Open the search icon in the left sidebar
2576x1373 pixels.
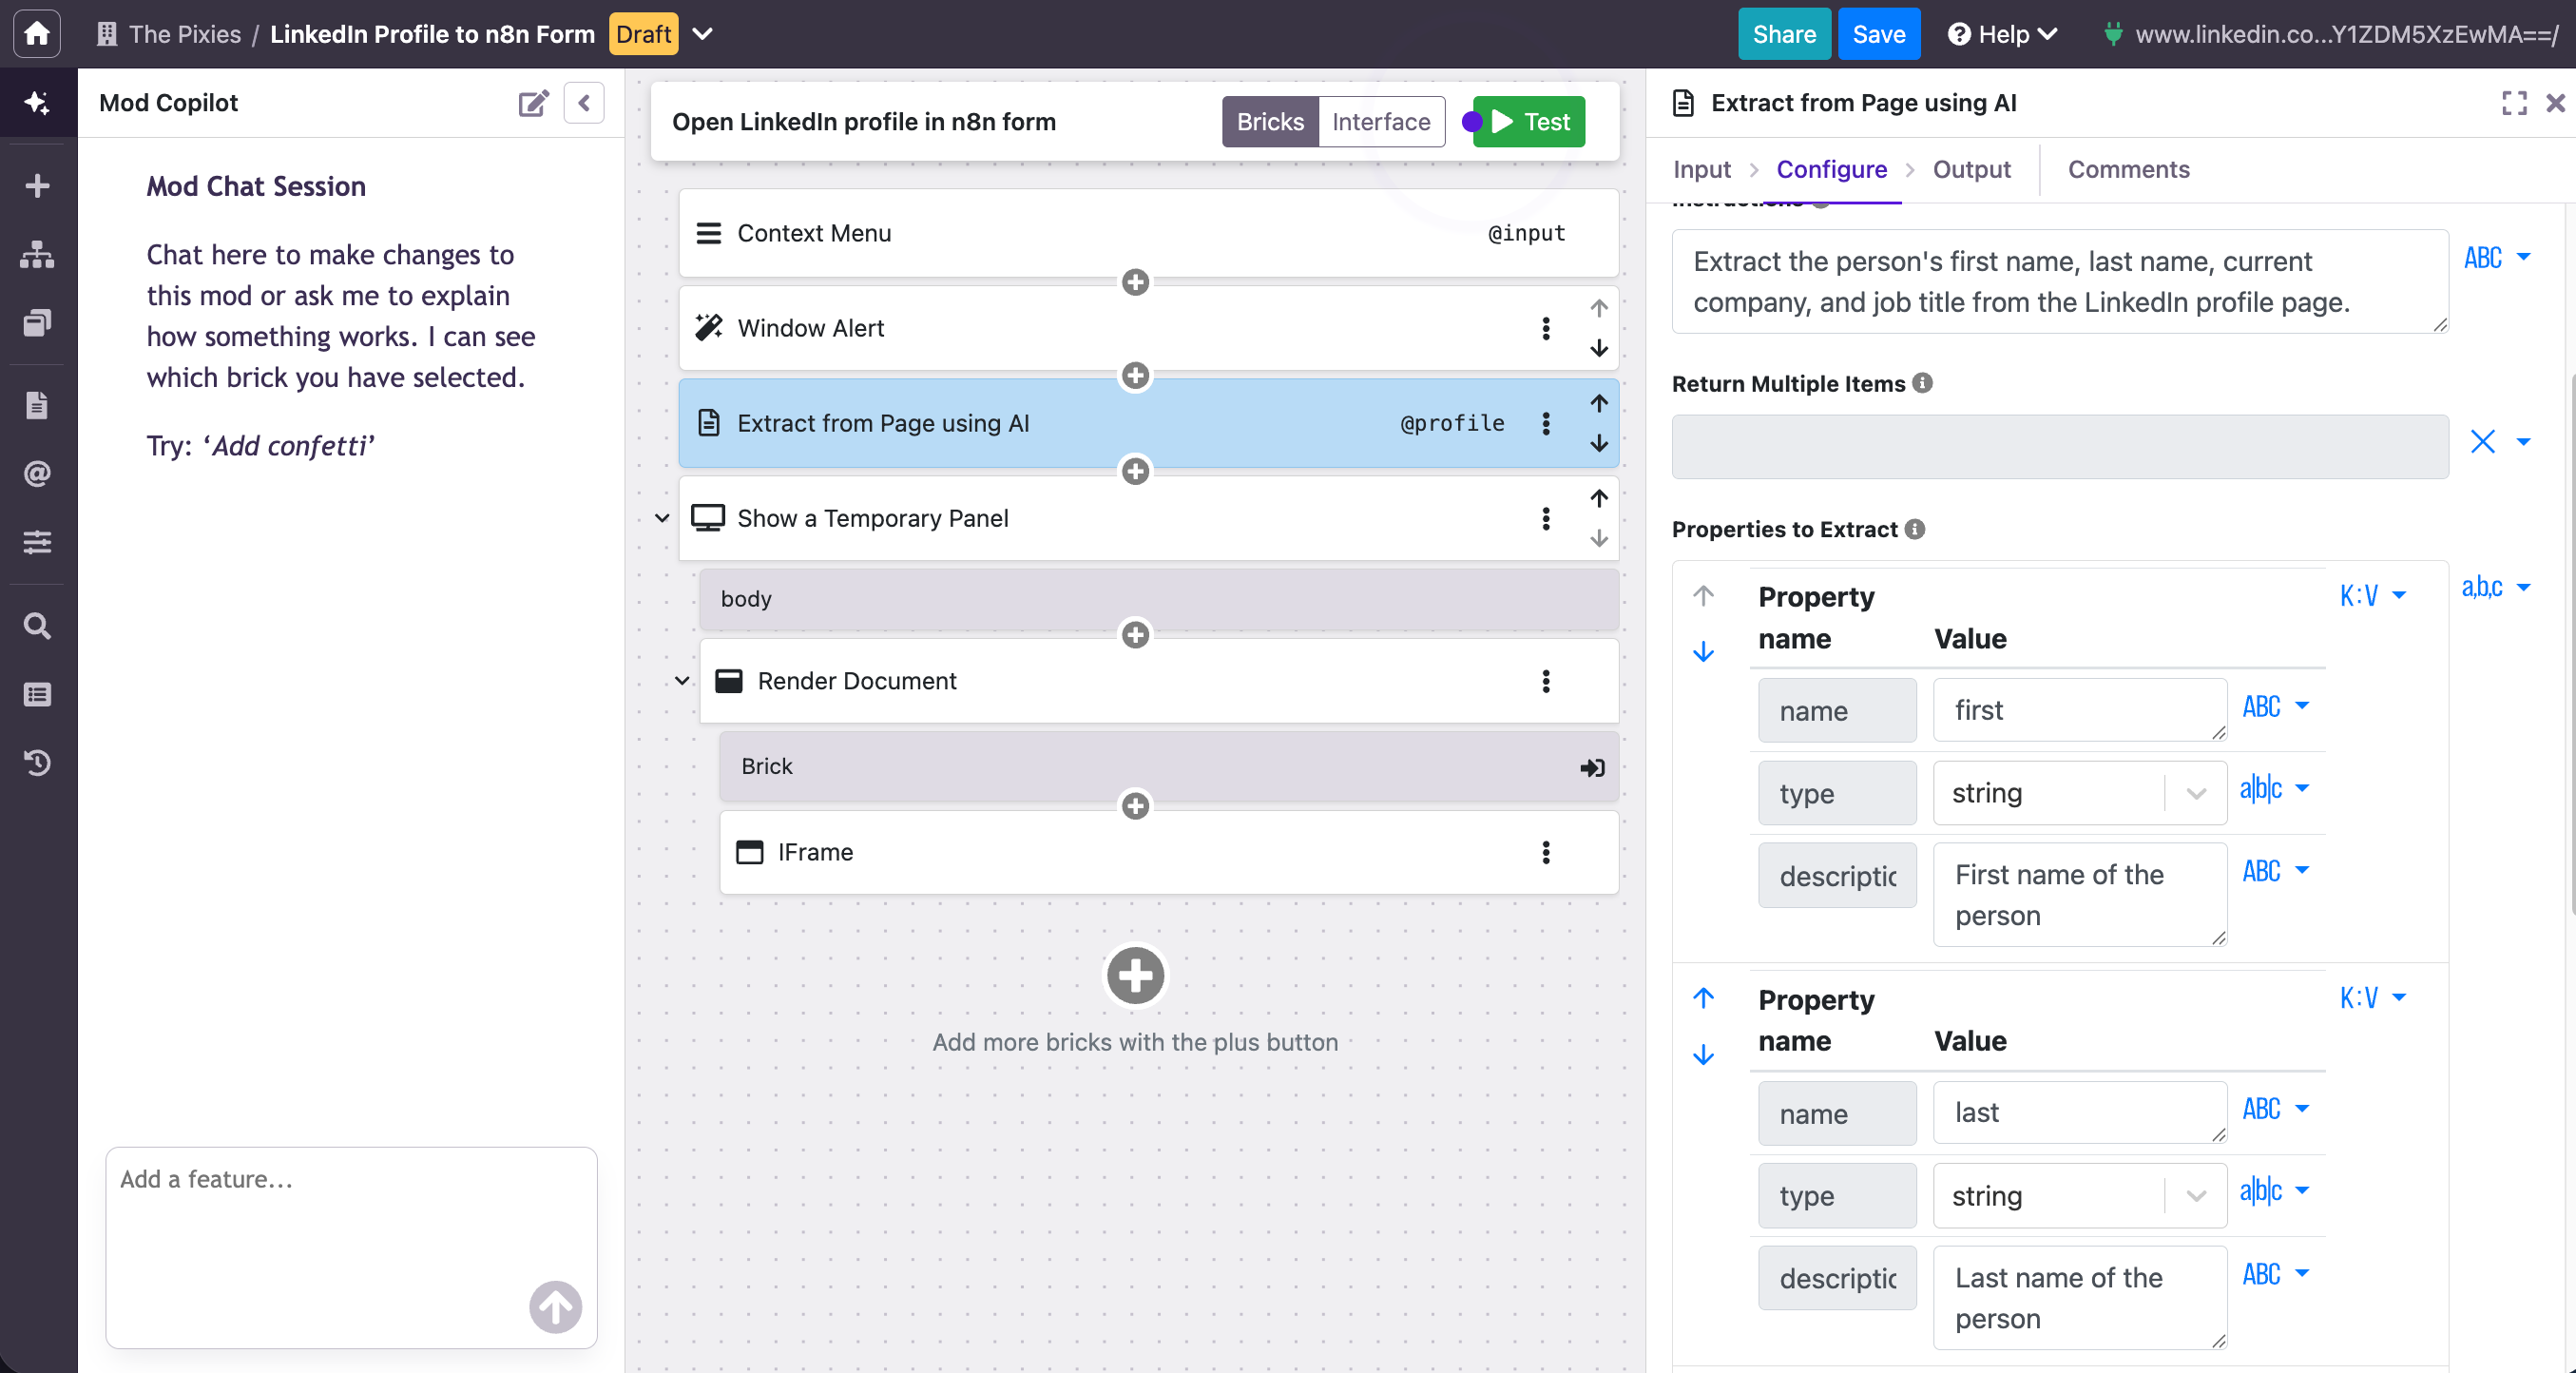point(37,625)
